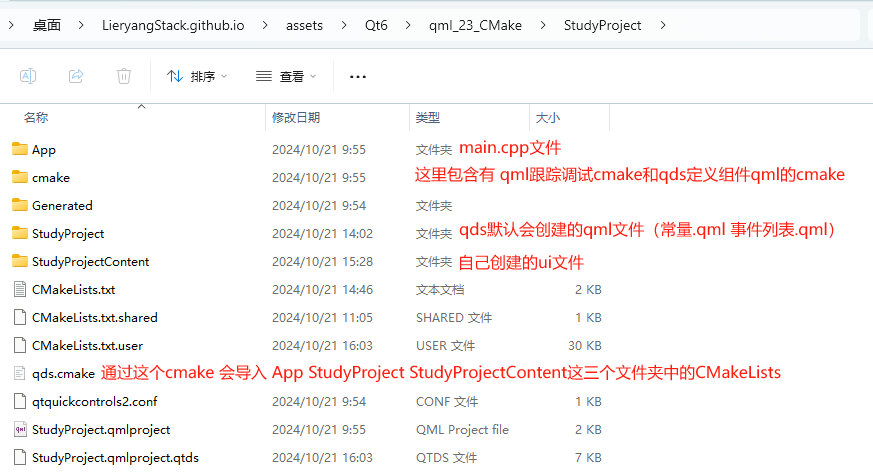
Task: Select the Generated folder name
Action: (x=62, y=205)
